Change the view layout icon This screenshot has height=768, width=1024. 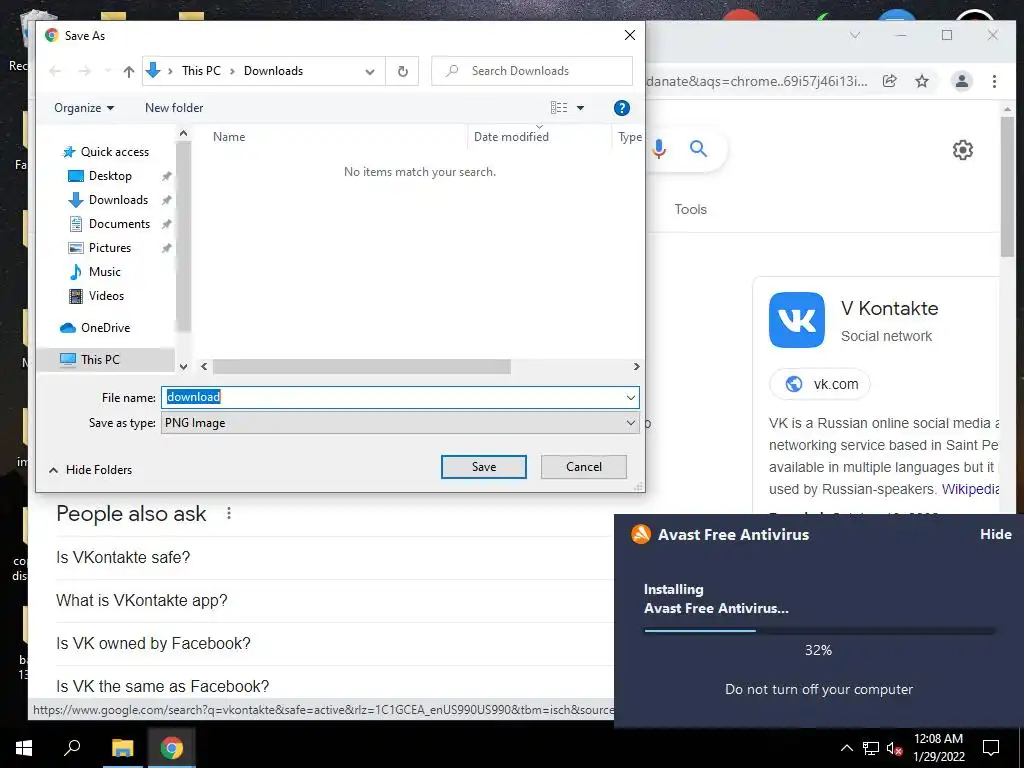pos(559,108)
